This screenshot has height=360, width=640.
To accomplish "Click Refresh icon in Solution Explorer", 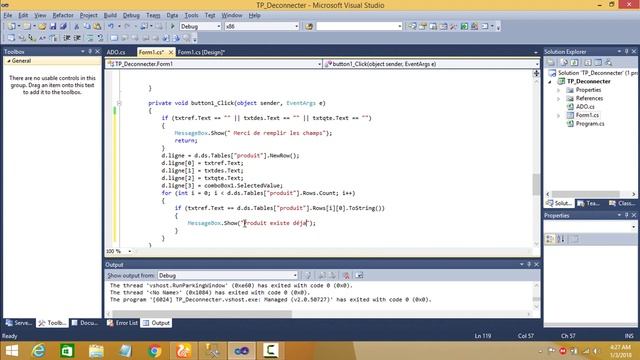I will click(x=575, y=62).
